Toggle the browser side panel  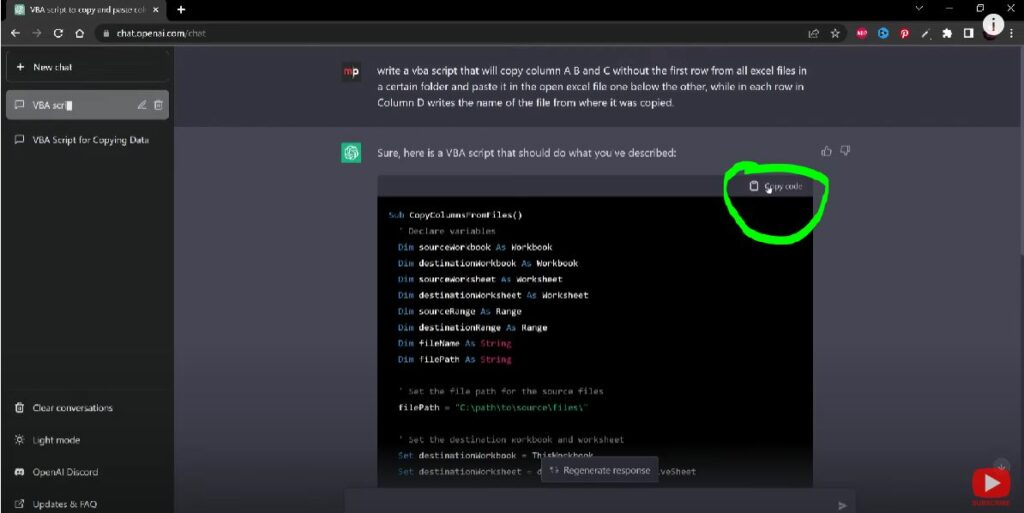(x=968, y=33)
